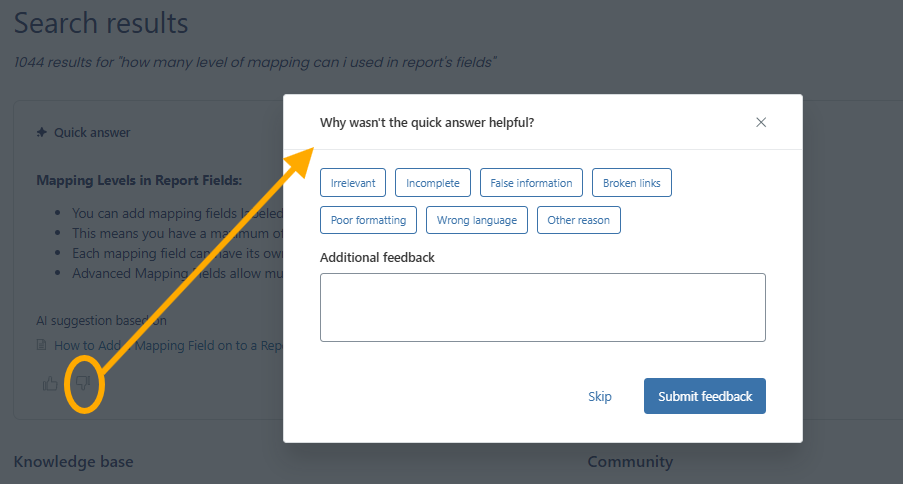Image resolution: width=903 pixels, height=484 pixels.
Task: Click the thumbs down icon
Action: (x=83, y=382)
